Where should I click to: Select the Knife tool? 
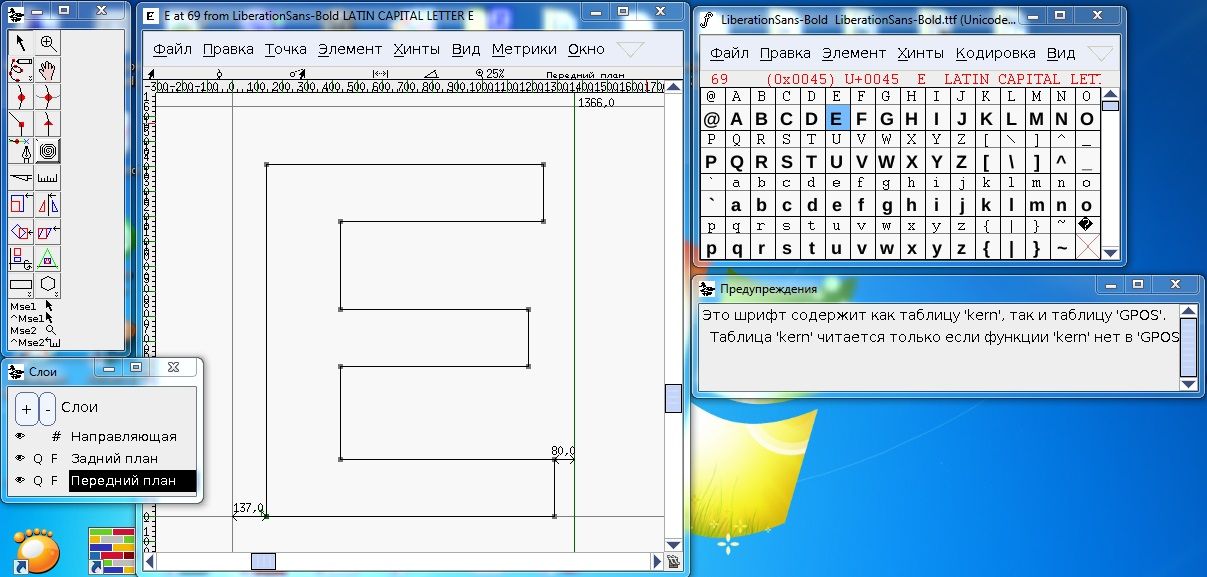click(x=21, y=177)
